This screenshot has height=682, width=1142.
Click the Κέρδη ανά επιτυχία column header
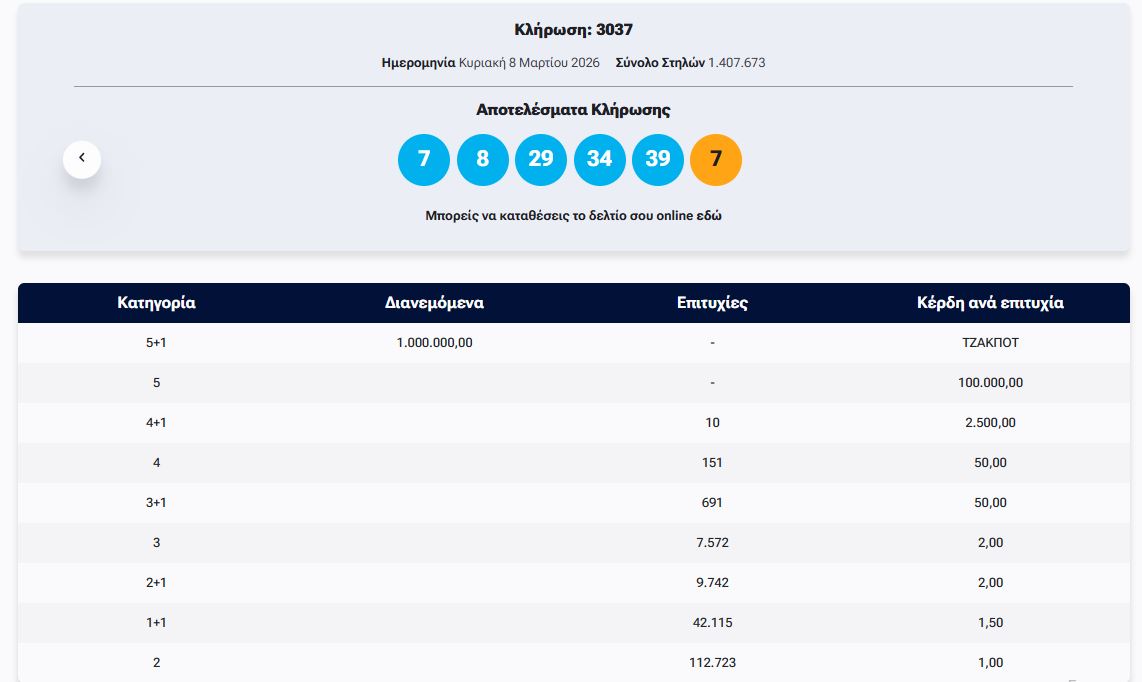click(990, 303)
